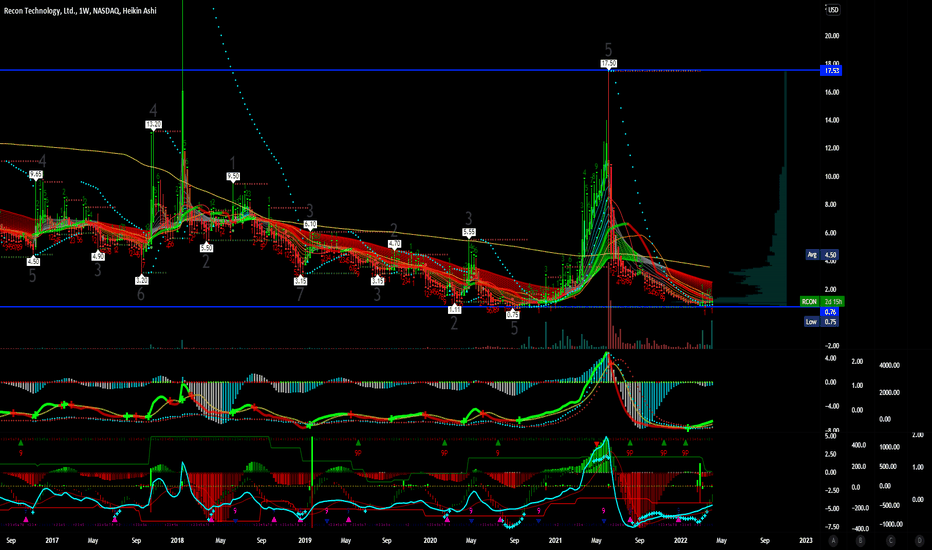The height and width of the screenshot is (550, 932).
Task: Select the 4.70 pivot high label
Action: 395,244
